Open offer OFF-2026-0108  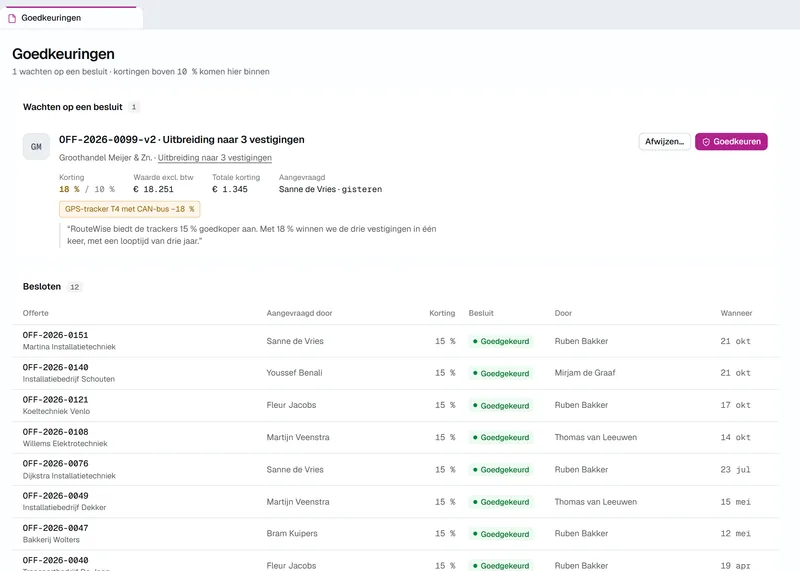point(56,431)
